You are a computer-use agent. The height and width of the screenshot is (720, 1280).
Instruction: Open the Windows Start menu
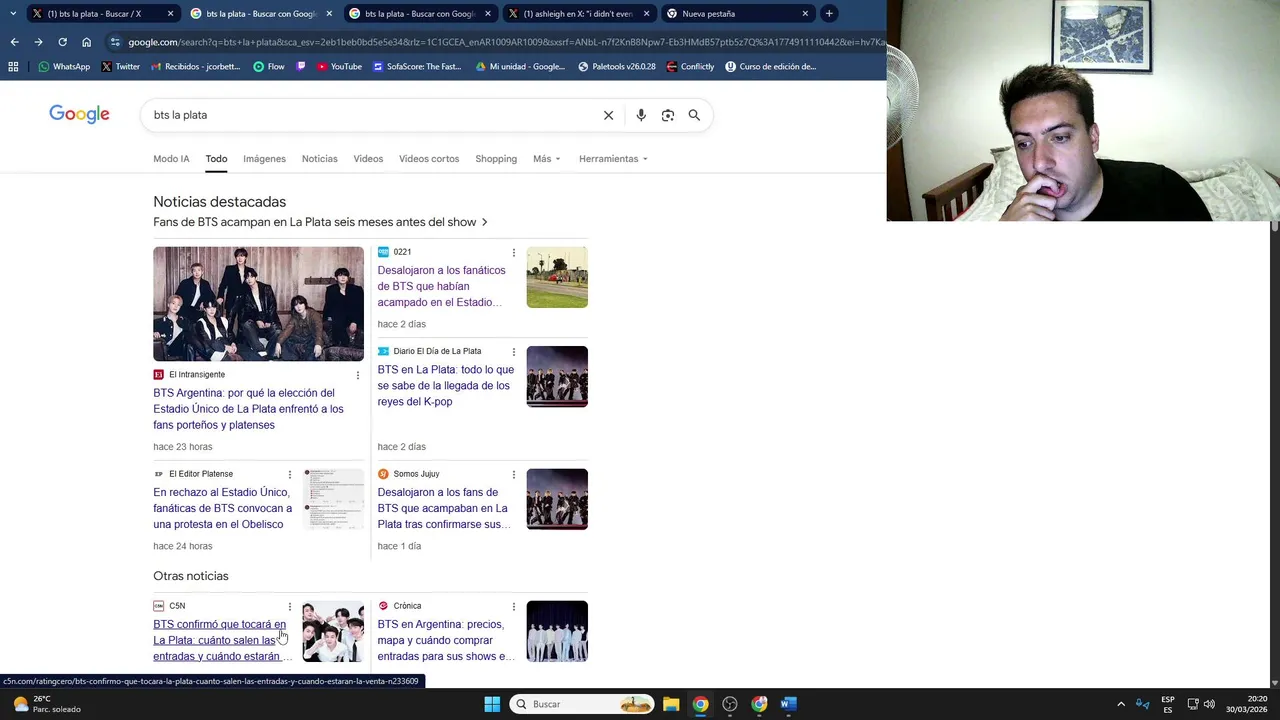coord(492,704)
